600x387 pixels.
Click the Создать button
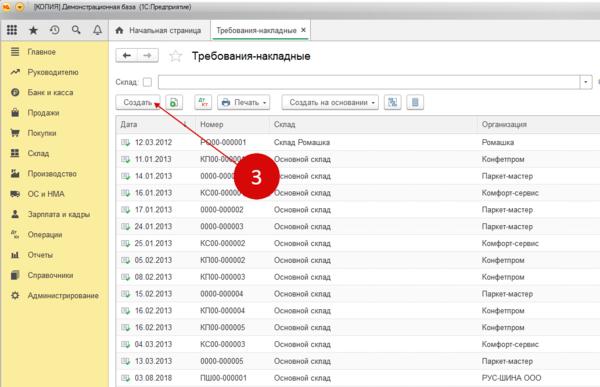point(138,103)
